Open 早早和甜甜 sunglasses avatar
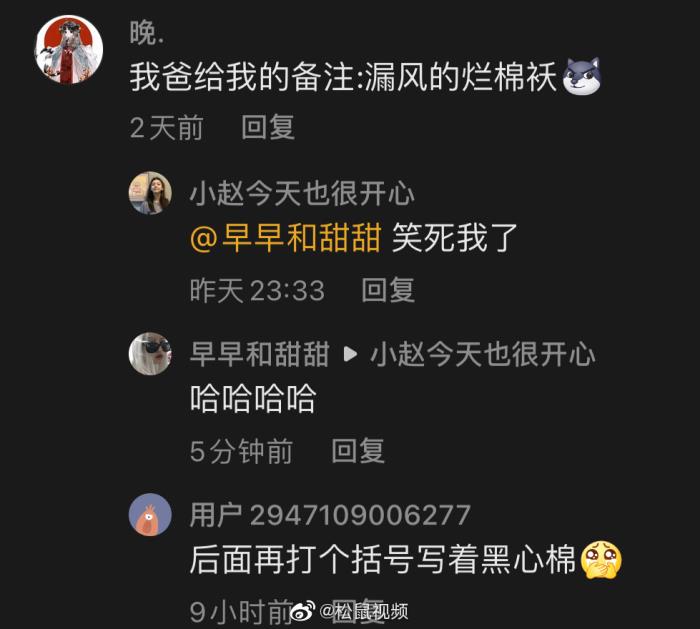700x629 pixels. click(x=150, y=354)
